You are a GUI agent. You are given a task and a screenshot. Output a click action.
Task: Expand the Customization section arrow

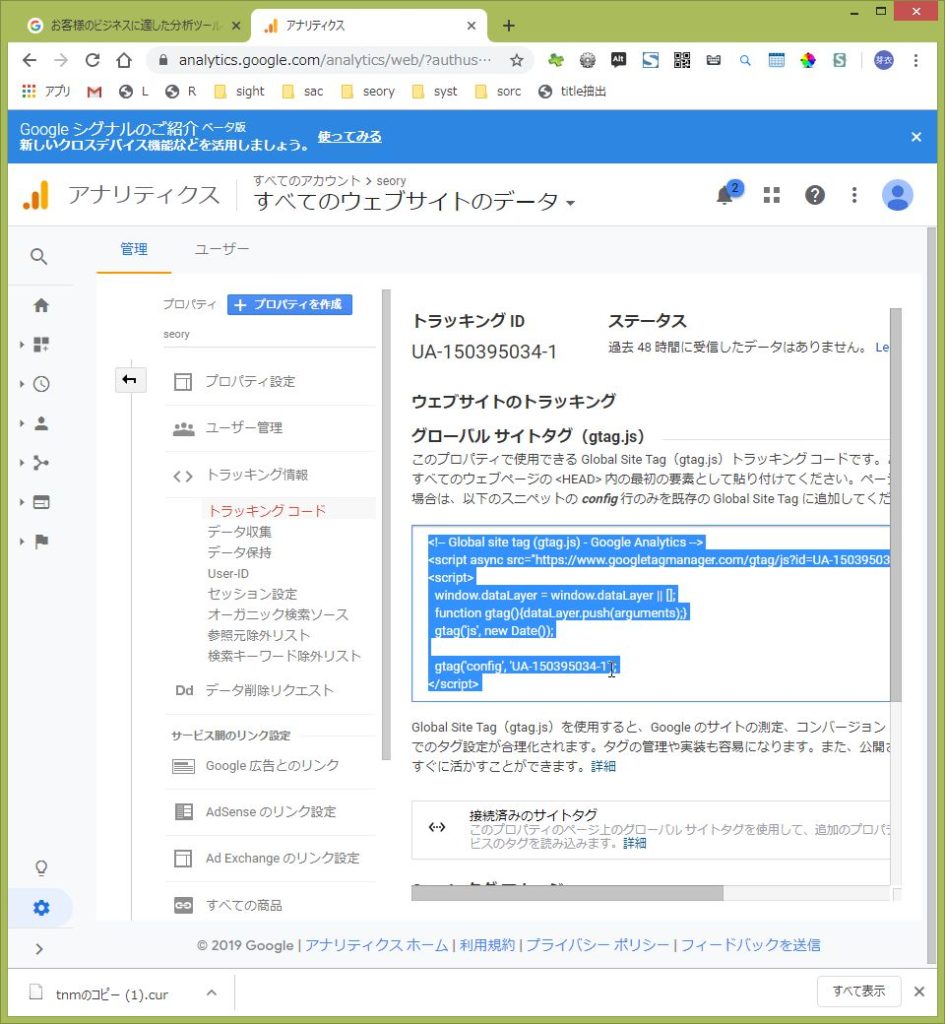tap(22, 344)
